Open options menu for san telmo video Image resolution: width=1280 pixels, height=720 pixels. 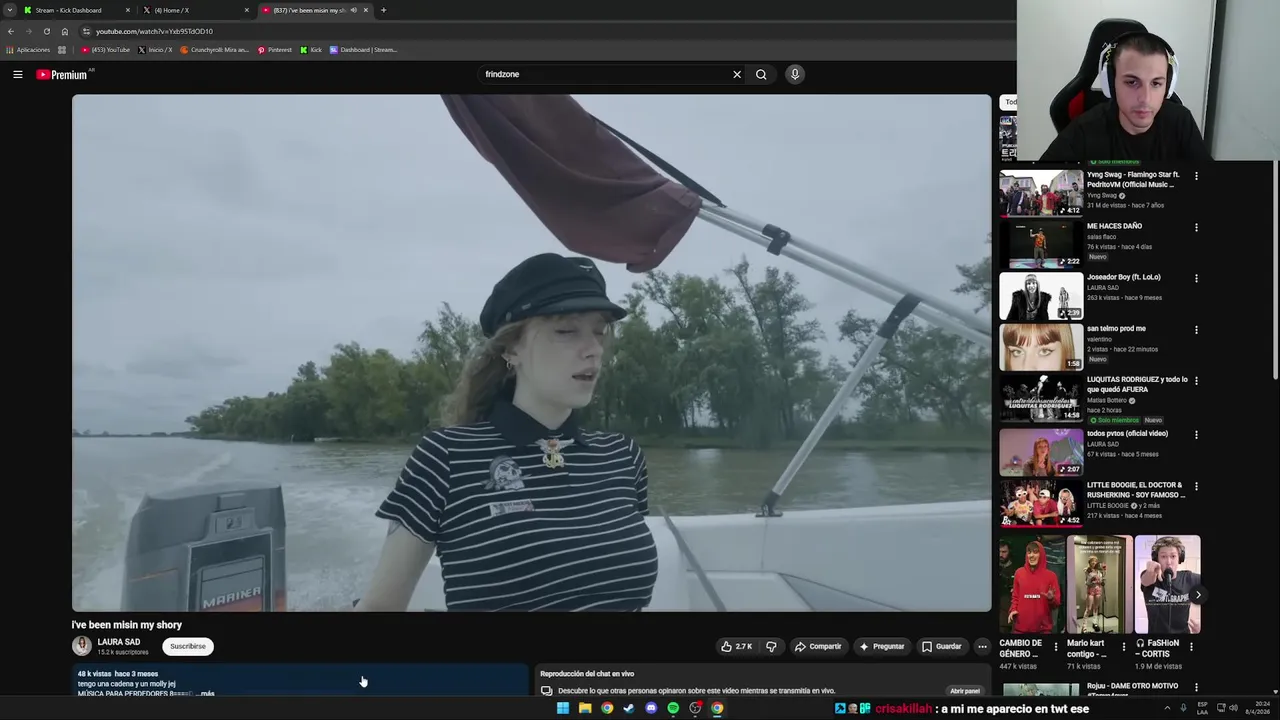(1196, 329)
